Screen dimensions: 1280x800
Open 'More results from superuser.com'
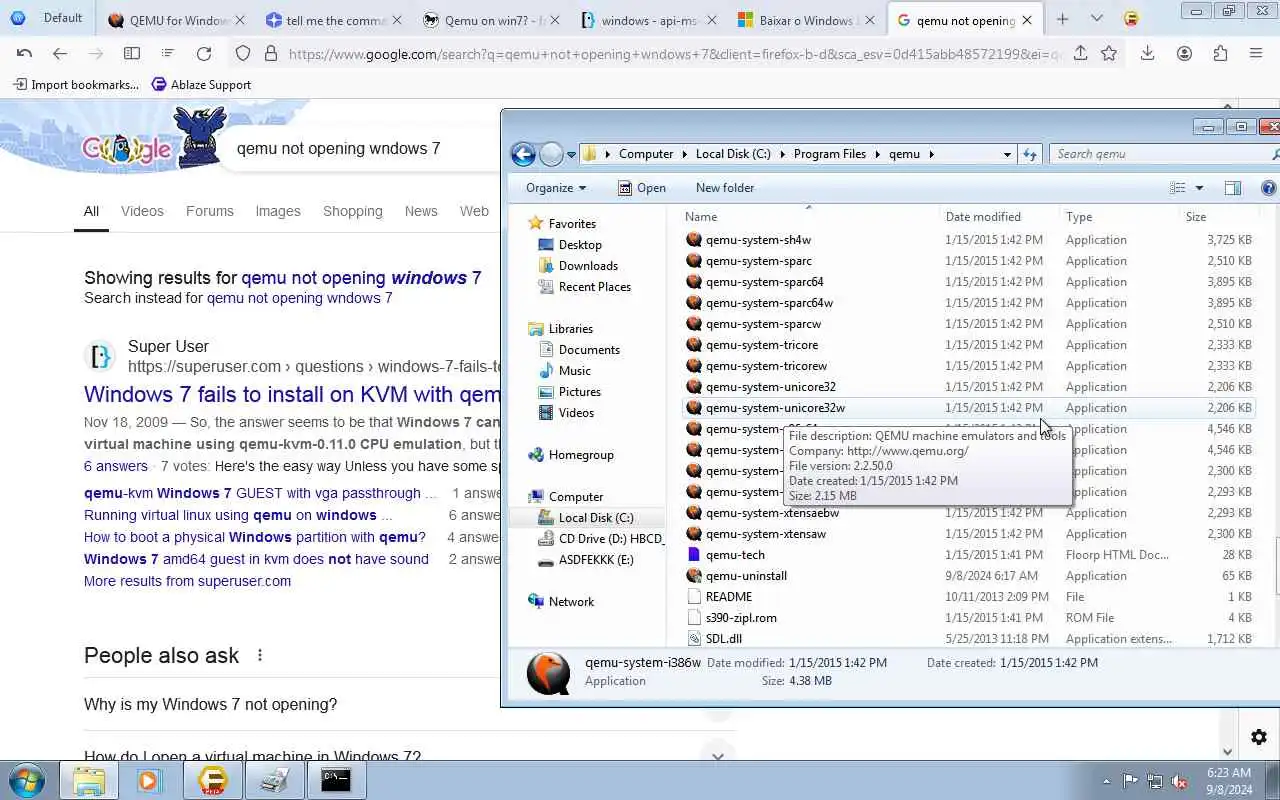(187, 581)
